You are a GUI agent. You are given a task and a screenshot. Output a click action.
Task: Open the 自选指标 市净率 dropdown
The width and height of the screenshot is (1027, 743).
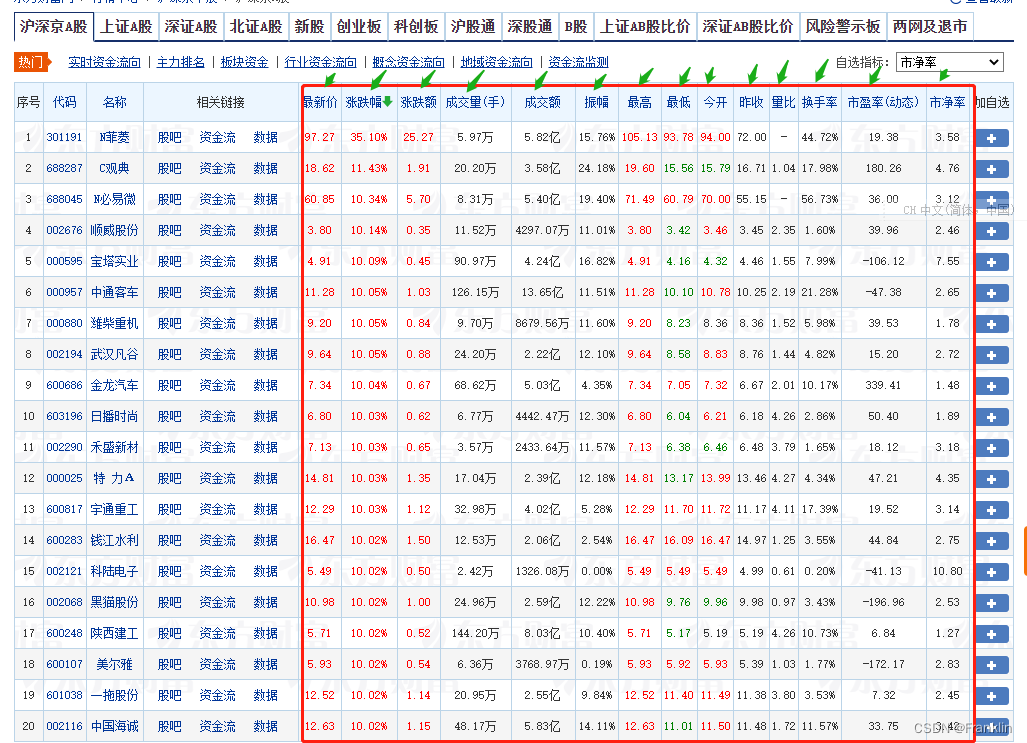click(x=950, y=62)
